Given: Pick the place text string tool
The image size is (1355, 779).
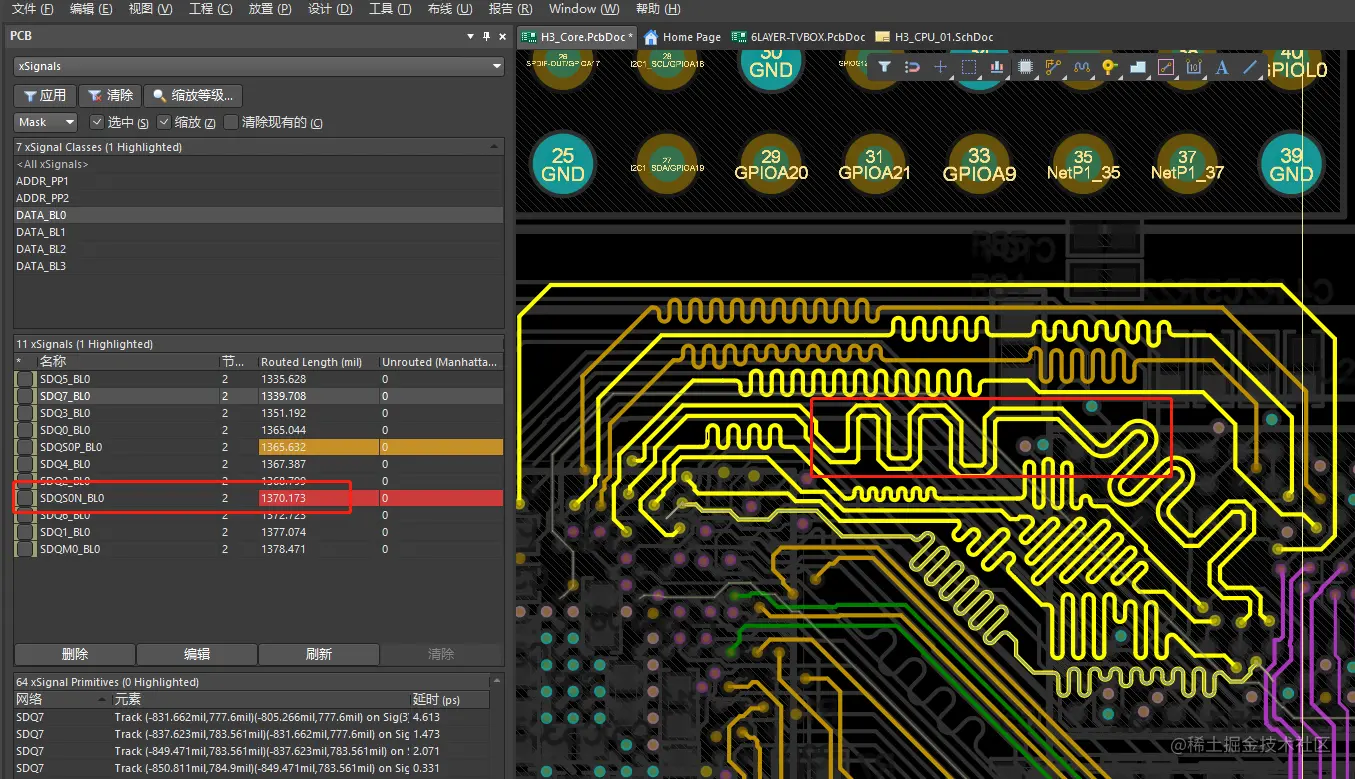Looking at the screenshot, I should pos(1221,67).
